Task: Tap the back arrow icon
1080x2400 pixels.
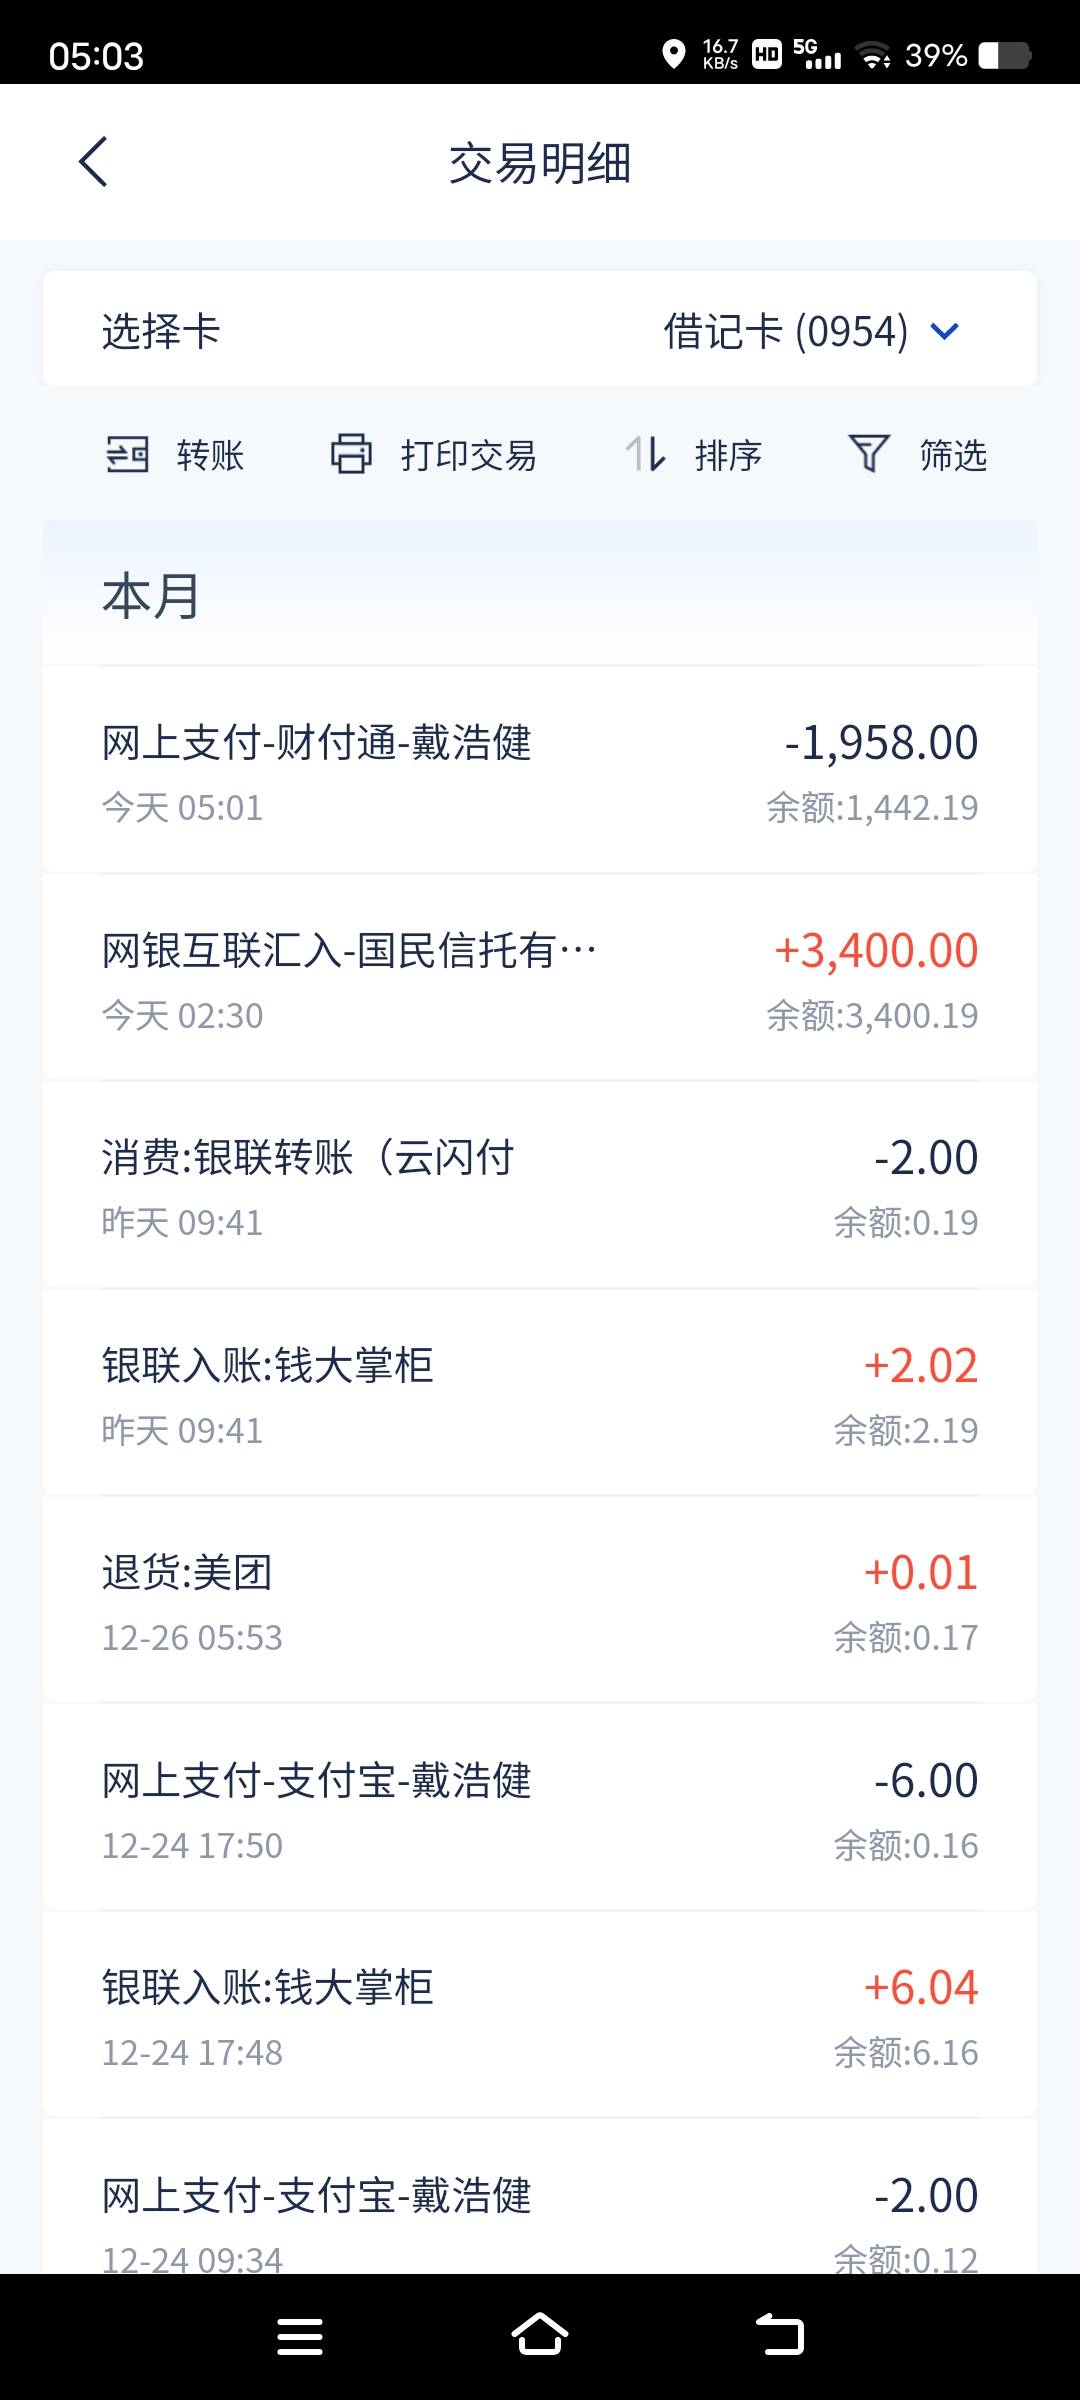Action: (x=94, y=162)
